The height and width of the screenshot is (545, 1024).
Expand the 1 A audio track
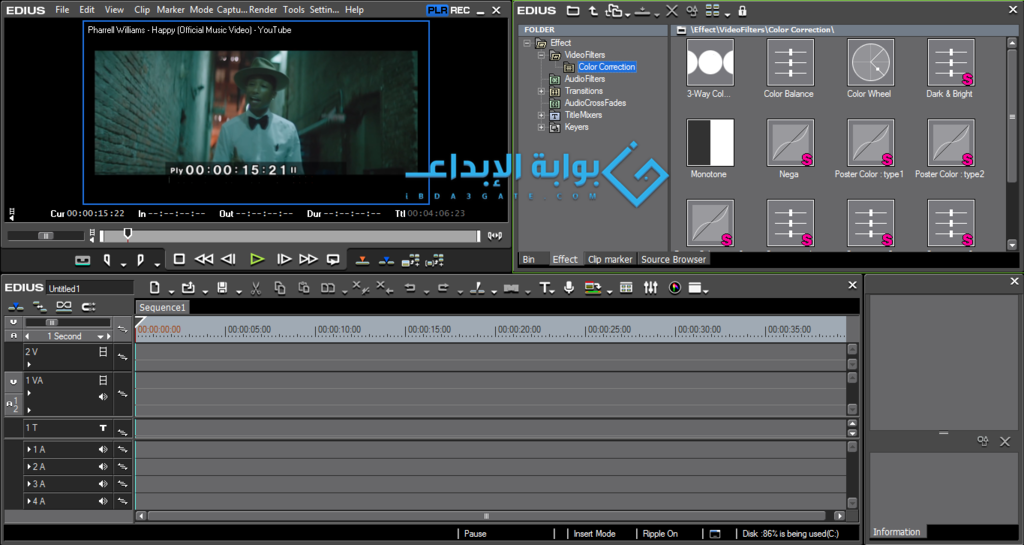29,449
